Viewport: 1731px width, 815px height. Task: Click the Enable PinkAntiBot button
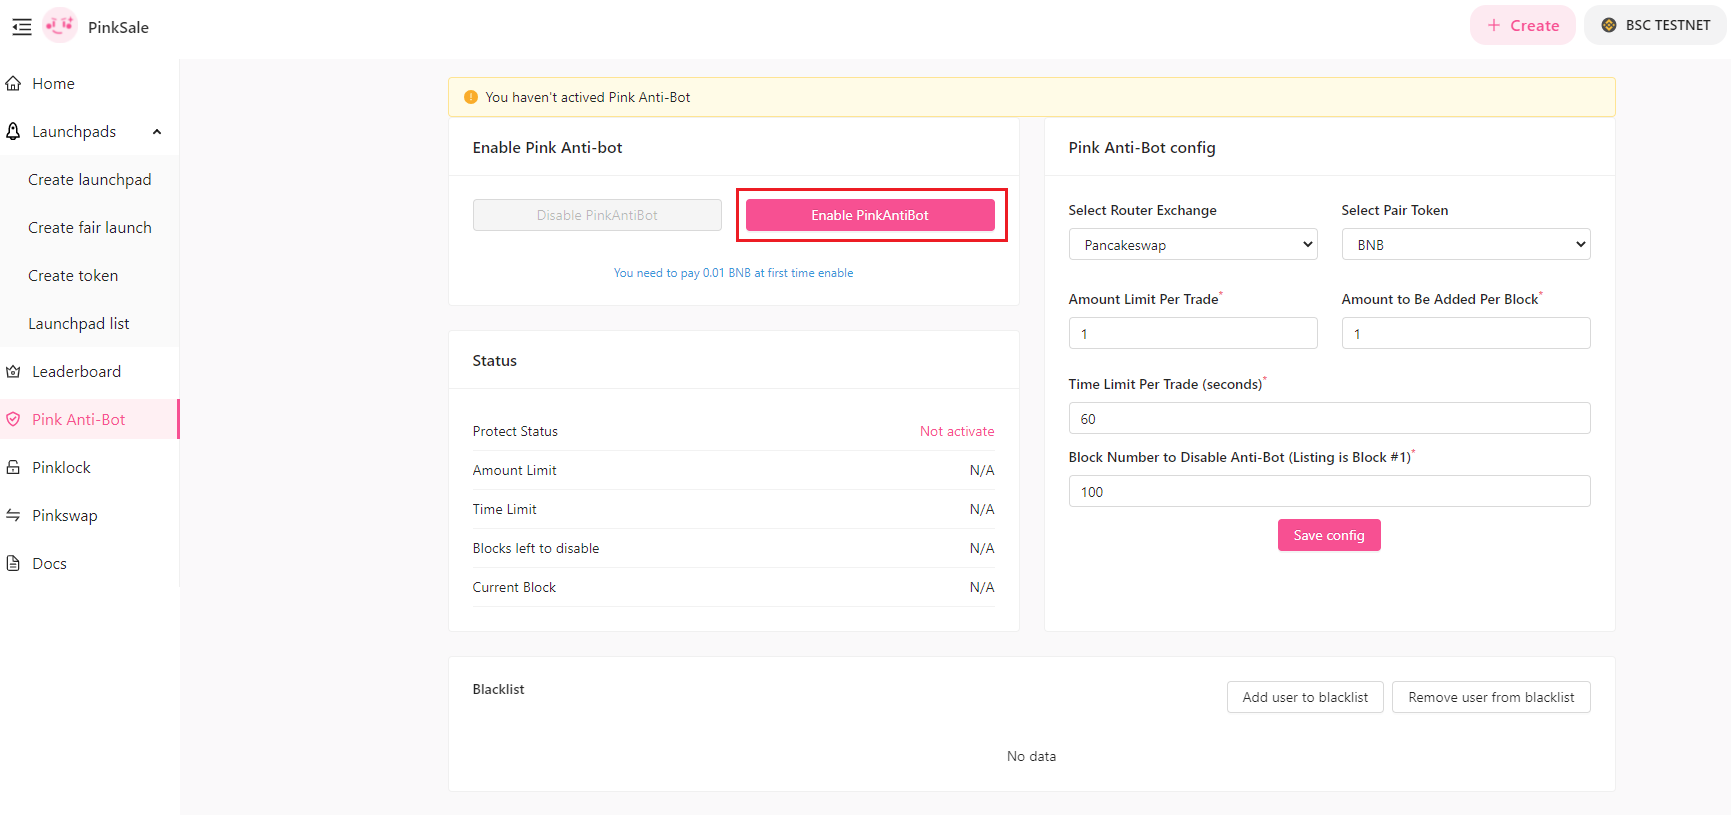[x=870, y=215]
